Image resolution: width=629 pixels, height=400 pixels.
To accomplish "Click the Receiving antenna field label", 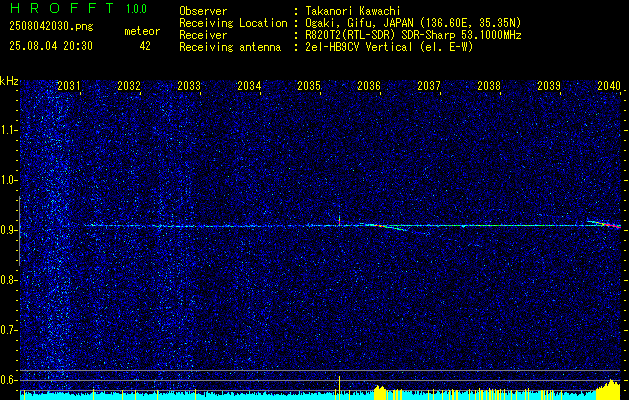I will (230, 47).
